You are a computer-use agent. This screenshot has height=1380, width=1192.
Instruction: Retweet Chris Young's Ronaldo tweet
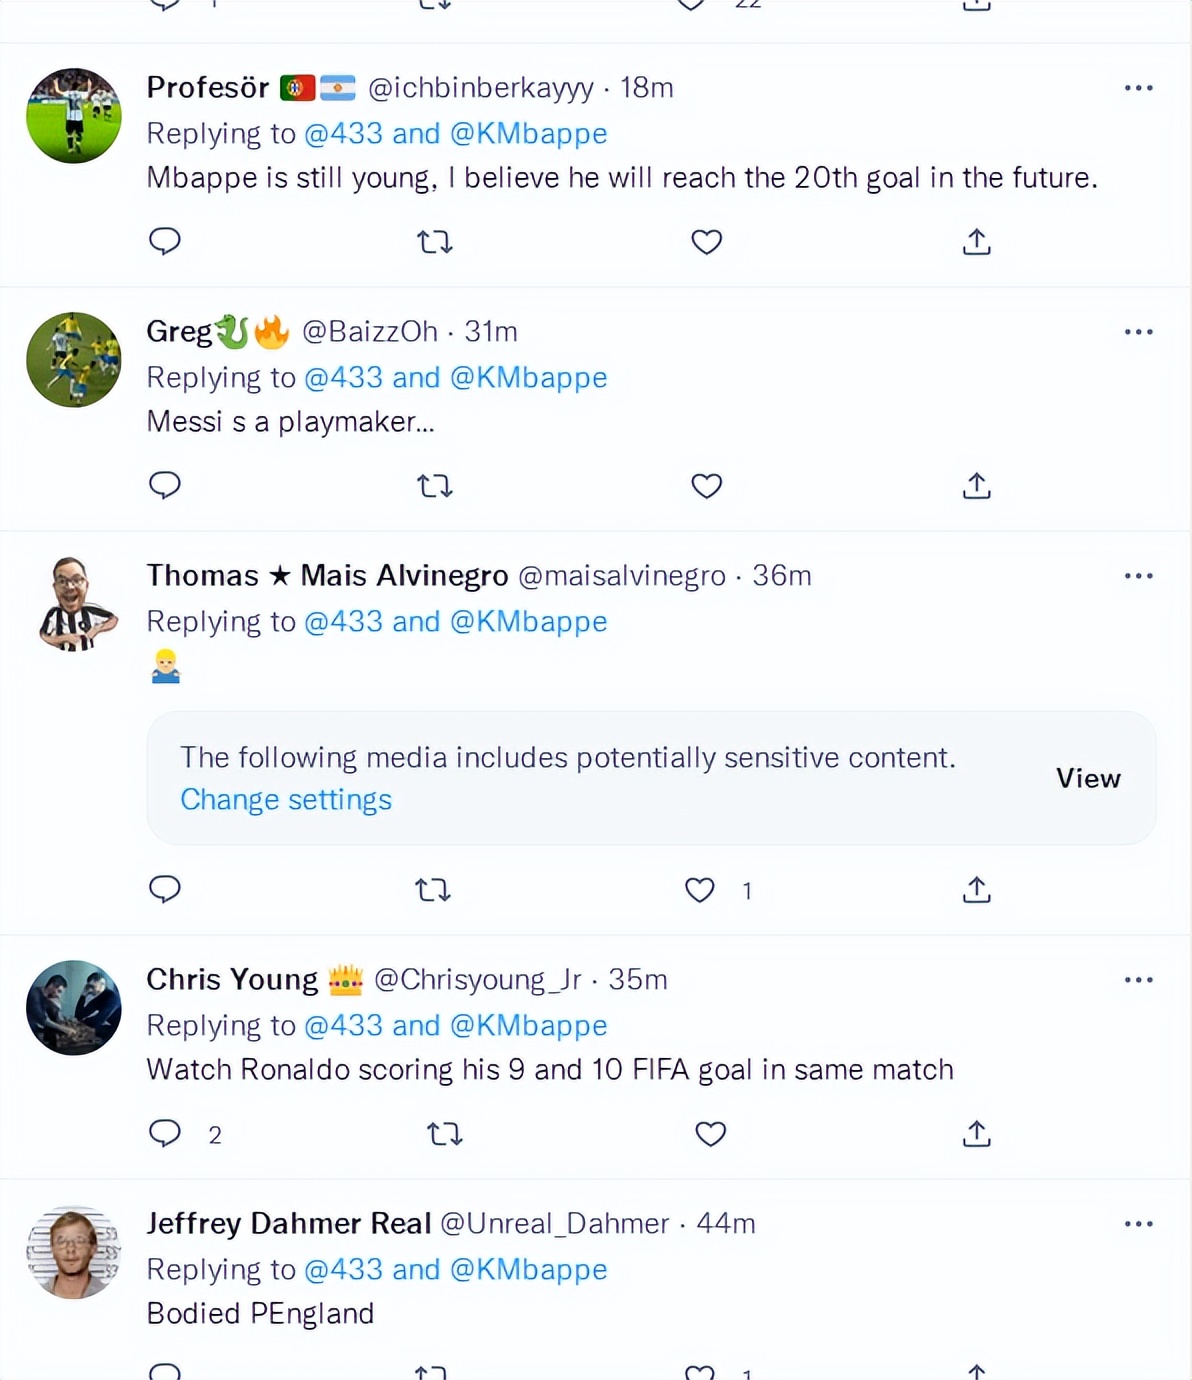pos(444,1134)
